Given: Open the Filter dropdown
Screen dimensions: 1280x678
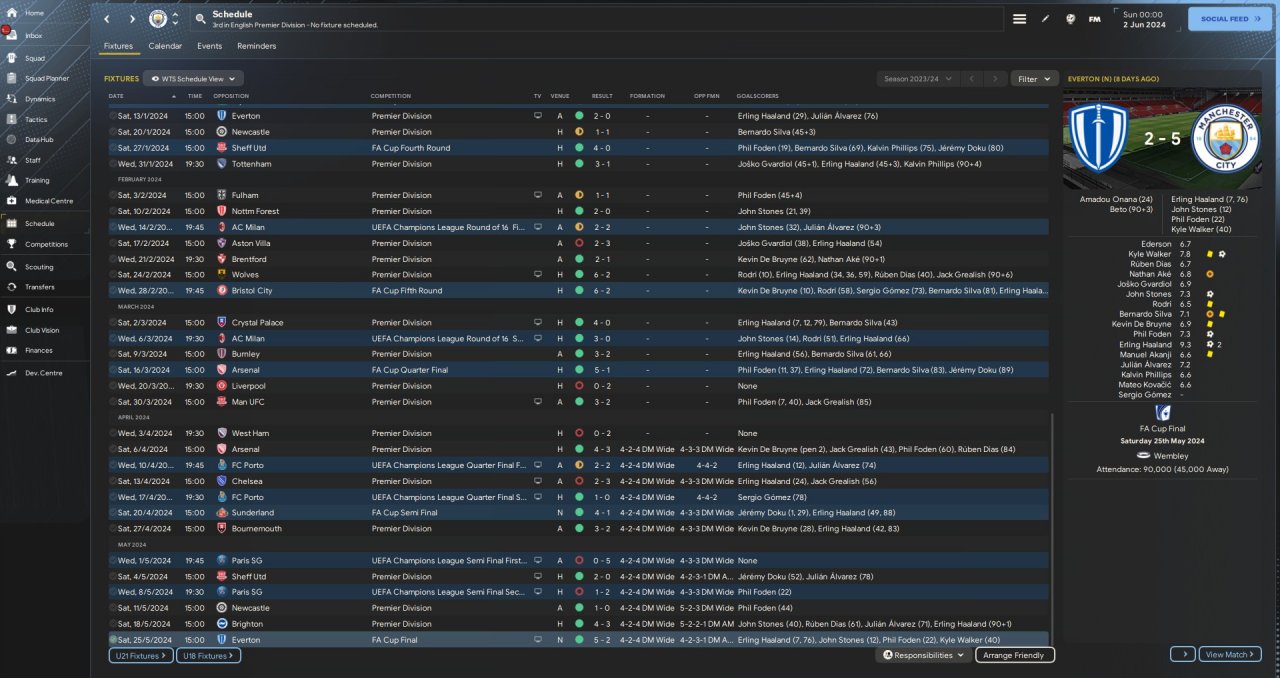Looking at the screenshot, I should click(x=1034, y=78).
